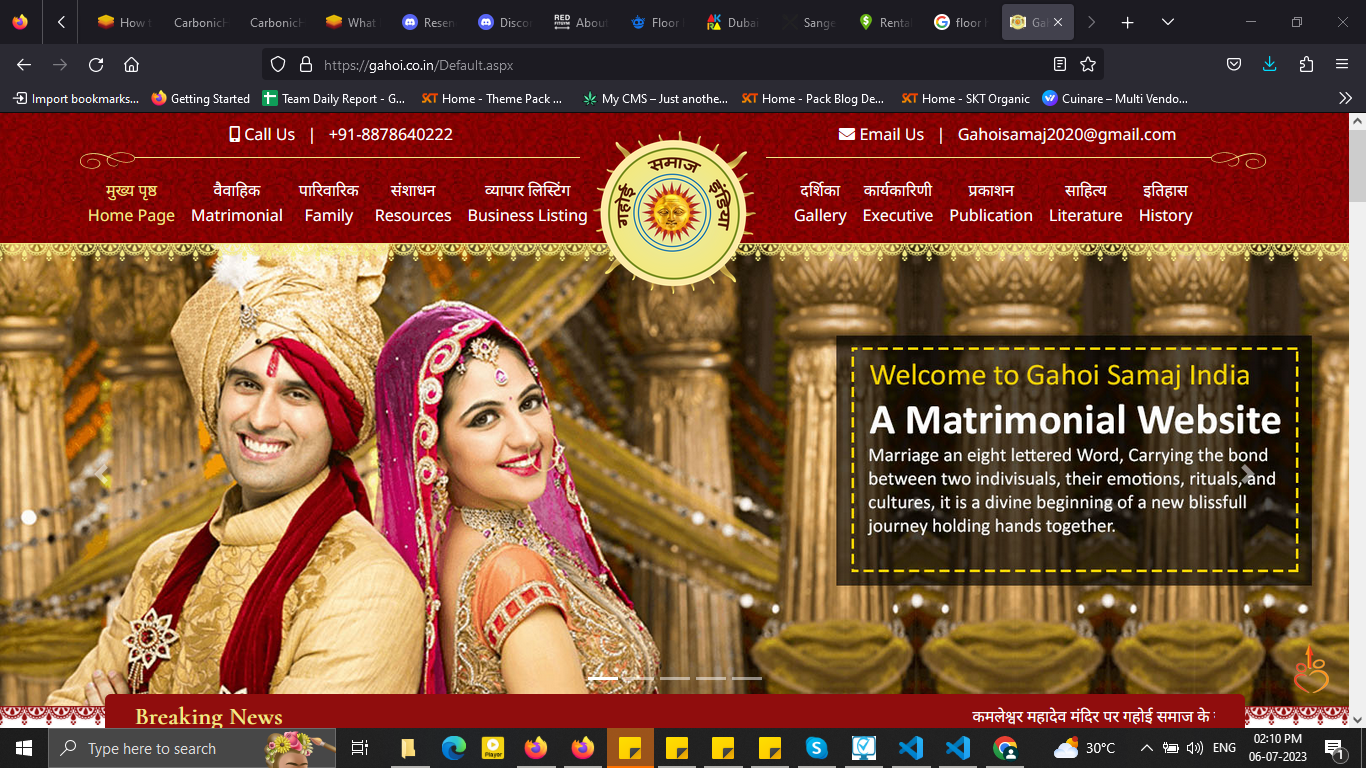Open the Firefox application menu
1366x768 pixels.
pos(1342,65)
